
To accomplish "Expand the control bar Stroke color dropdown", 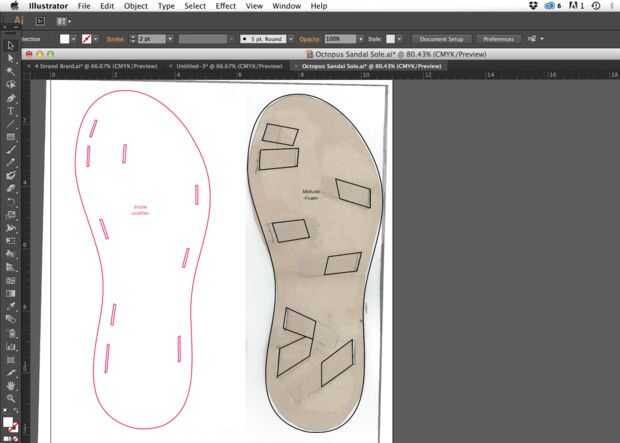I will 95,39.
